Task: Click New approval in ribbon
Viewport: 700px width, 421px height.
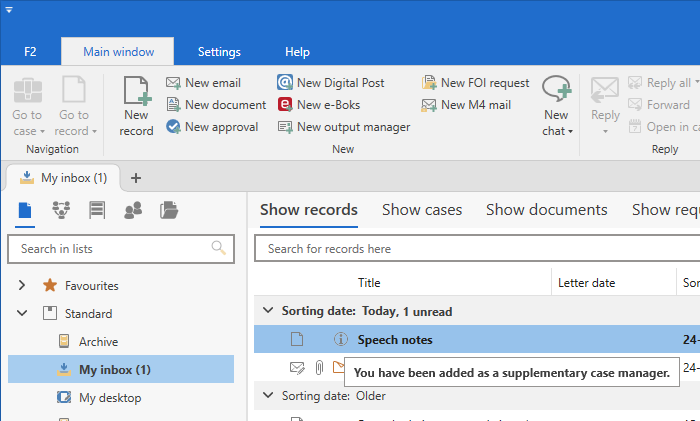Action: pyautogui.click(x=211, y=127)
